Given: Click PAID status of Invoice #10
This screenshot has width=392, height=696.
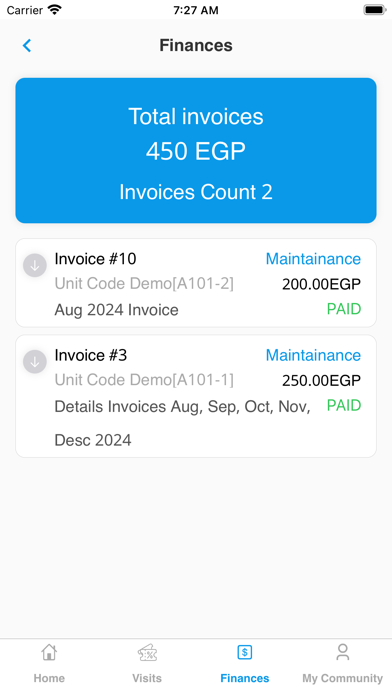Looking at the screenshot, I should pos(344,309).
